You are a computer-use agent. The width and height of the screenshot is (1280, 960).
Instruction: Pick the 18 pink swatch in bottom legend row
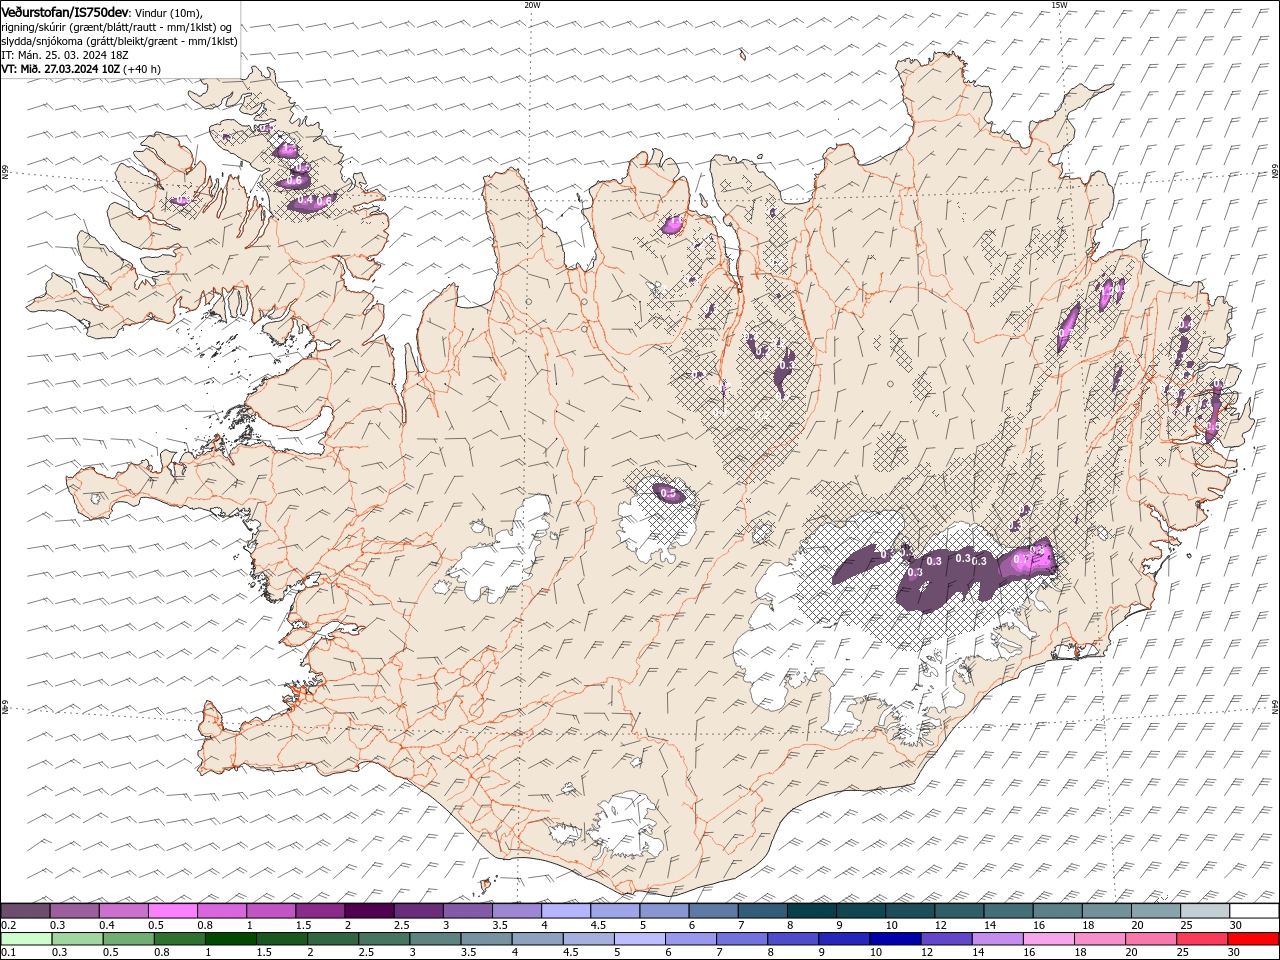(x=1099, y=939)
